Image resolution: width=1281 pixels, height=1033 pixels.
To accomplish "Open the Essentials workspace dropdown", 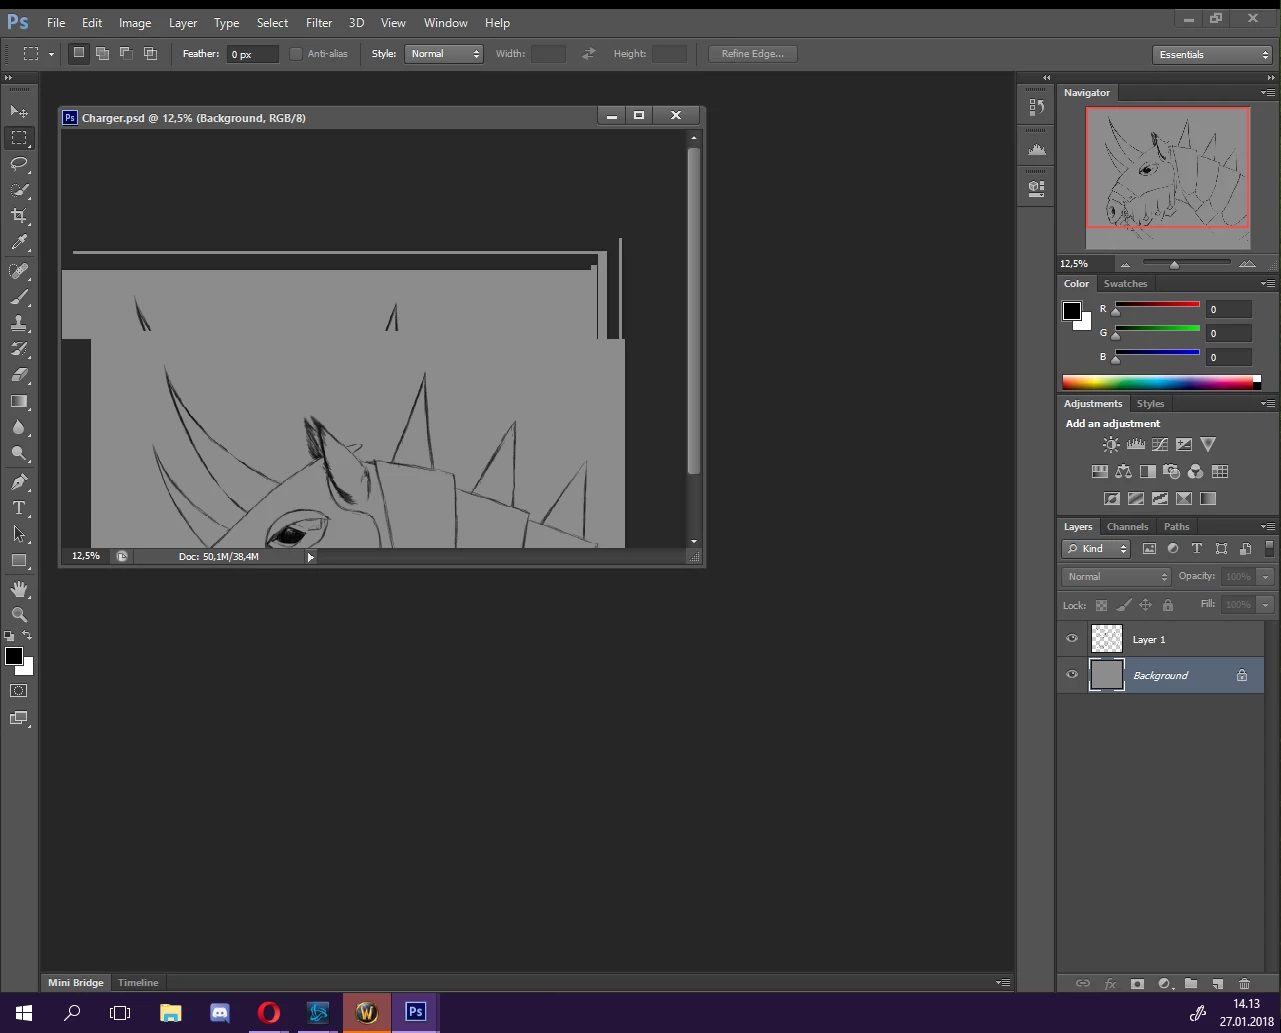I will point(1212,55).
